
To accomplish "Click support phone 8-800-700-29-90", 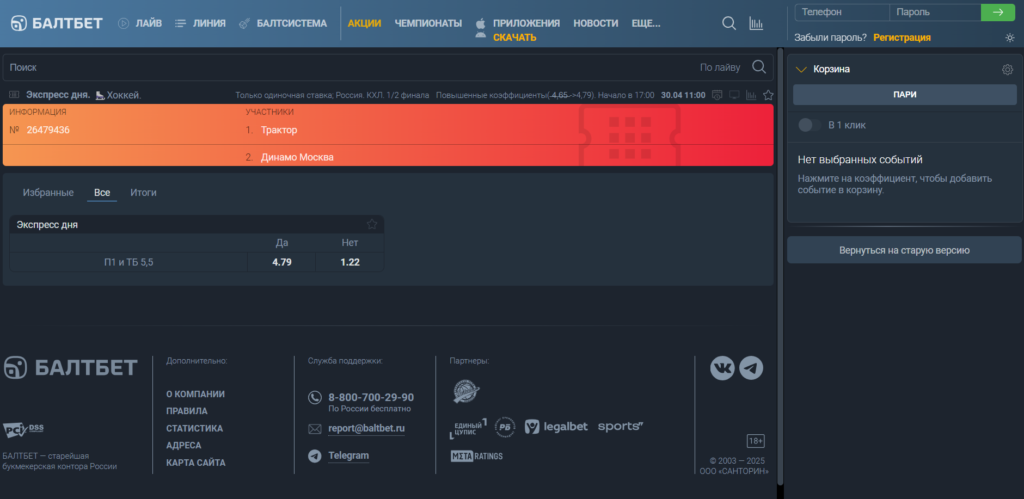I will pos(371,397).
